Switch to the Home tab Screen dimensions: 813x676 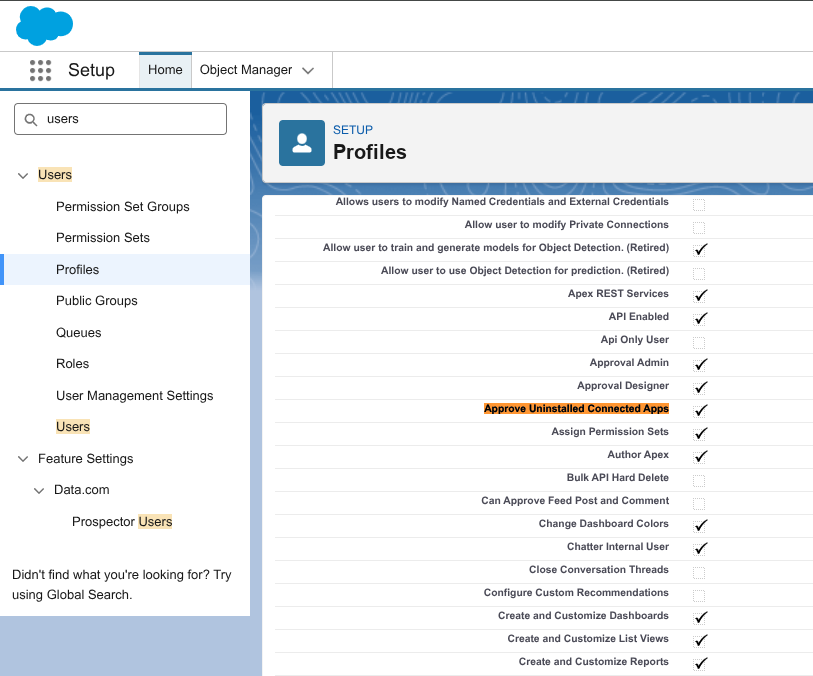[x=164, y=70]
